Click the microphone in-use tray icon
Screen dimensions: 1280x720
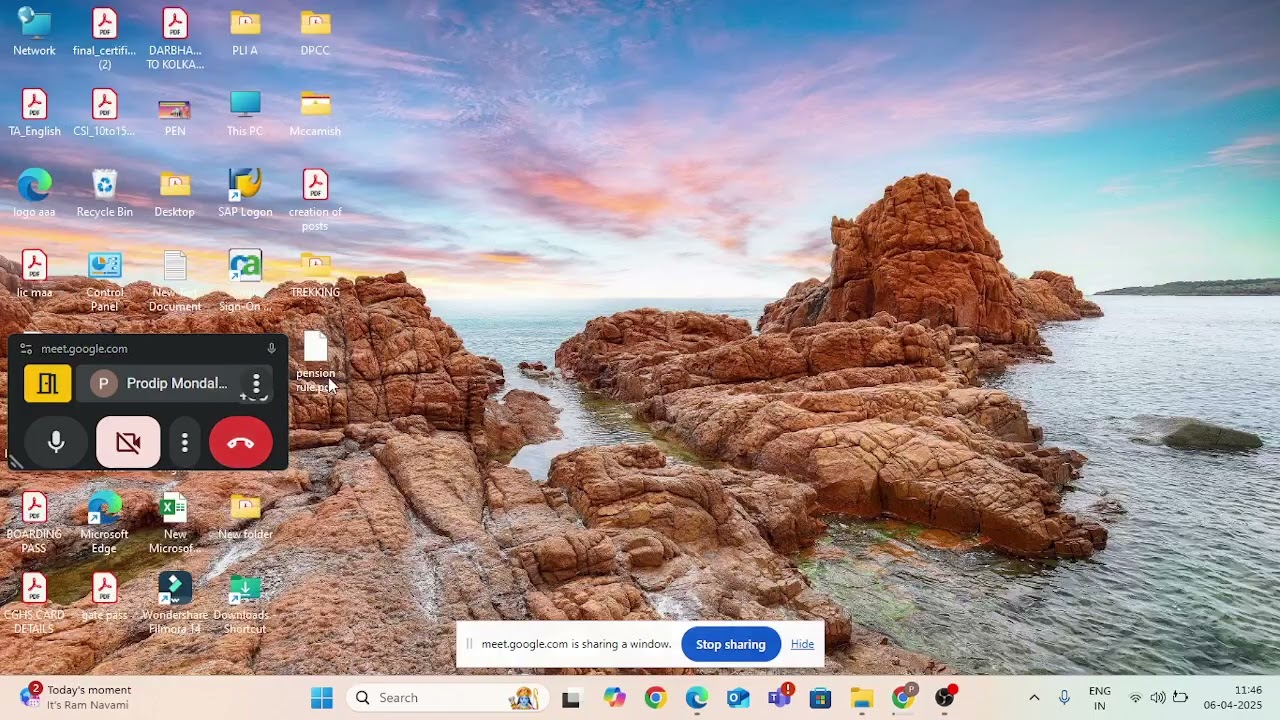[x=1064, y=698]
